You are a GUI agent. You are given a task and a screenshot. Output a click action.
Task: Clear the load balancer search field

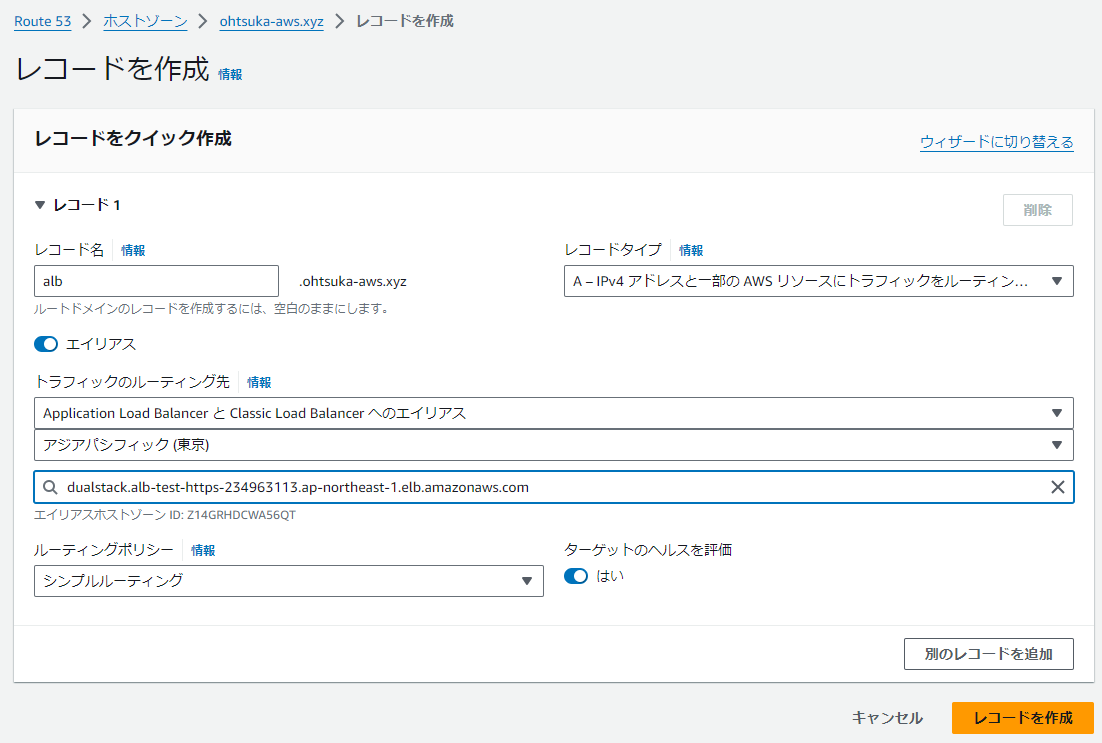[x=1057, y=487]
